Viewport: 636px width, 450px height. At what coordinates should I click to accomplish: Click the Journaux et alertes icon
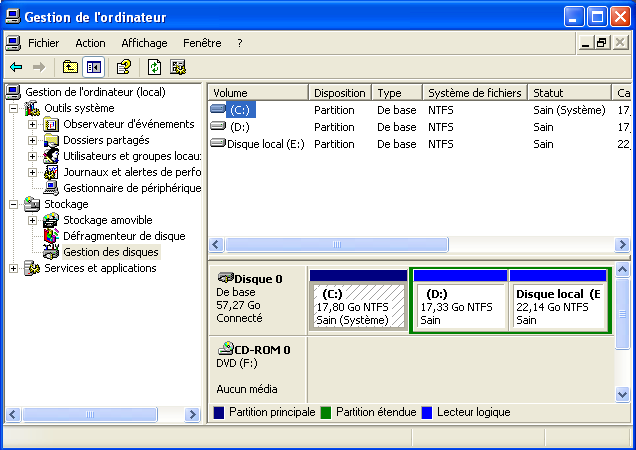pyautogui.click(x=51, y=172)
